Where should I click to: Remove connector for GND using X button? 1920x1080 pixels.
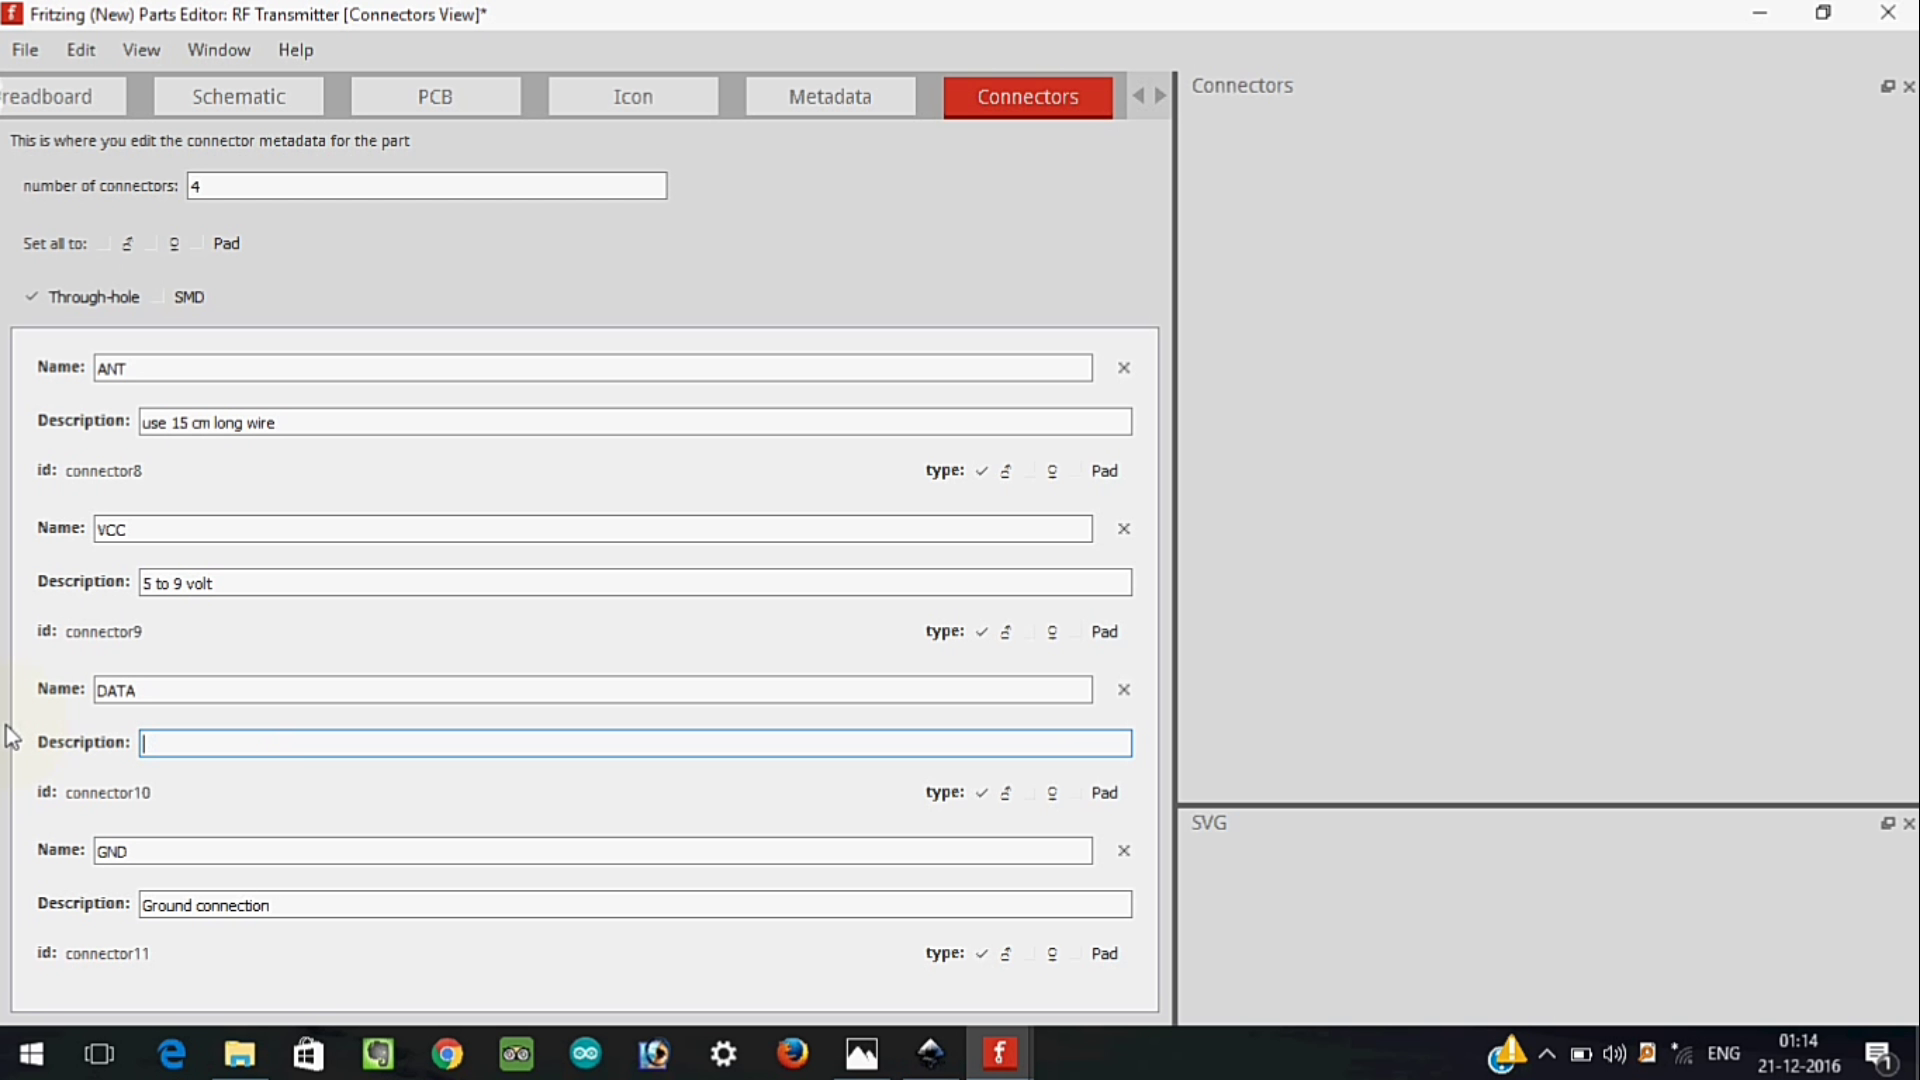(x=1124, y=851)
